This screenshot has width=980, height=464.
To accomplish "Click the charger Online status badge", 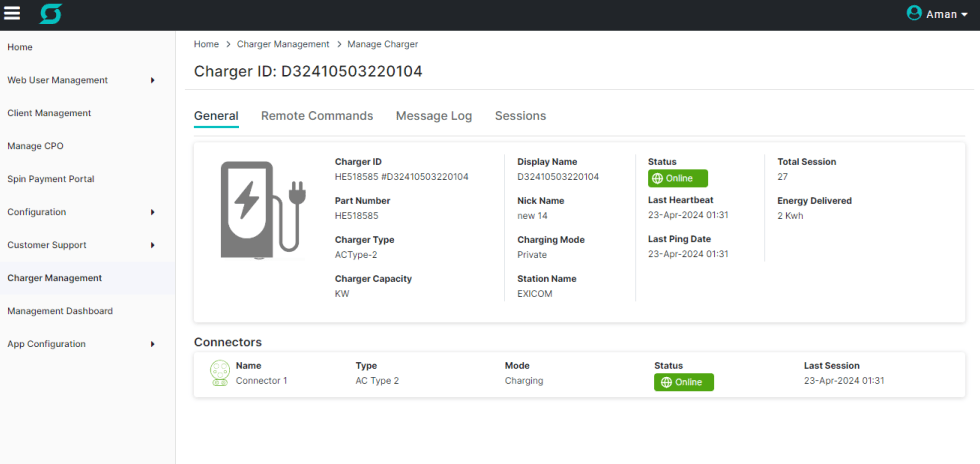I will pos(677,178).
